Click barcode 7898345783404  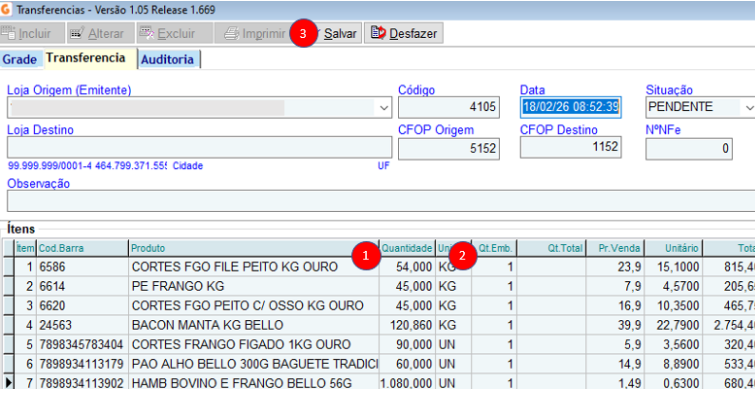[x=82, y=344]
